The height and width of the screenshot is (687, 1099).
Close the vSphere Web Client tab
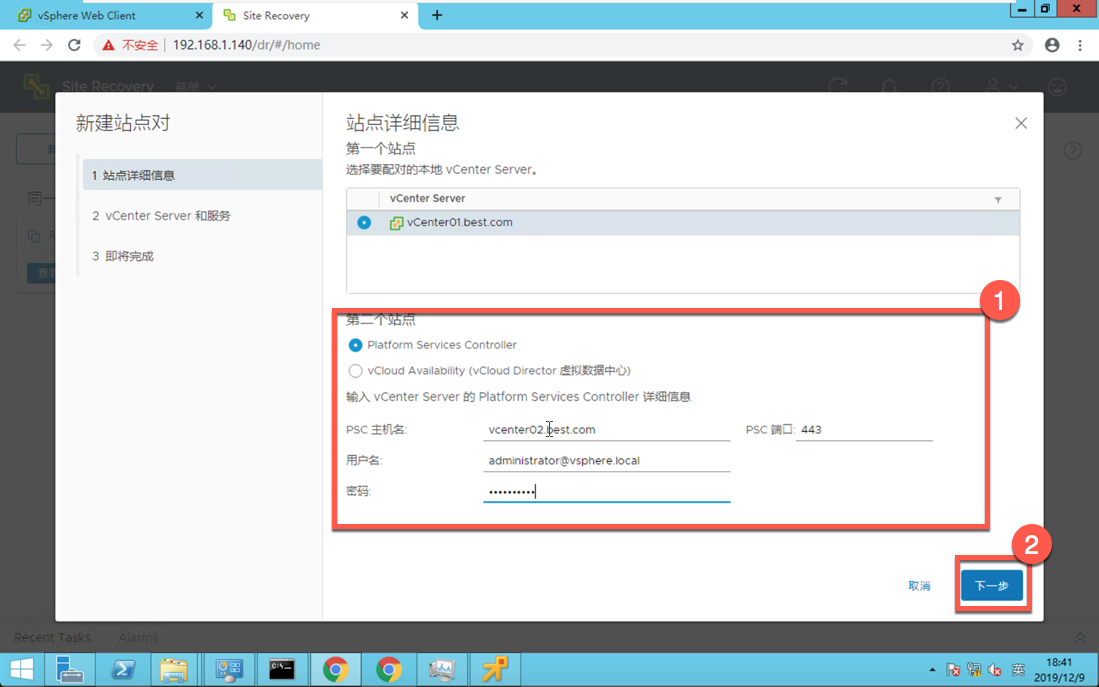(199, 15)
